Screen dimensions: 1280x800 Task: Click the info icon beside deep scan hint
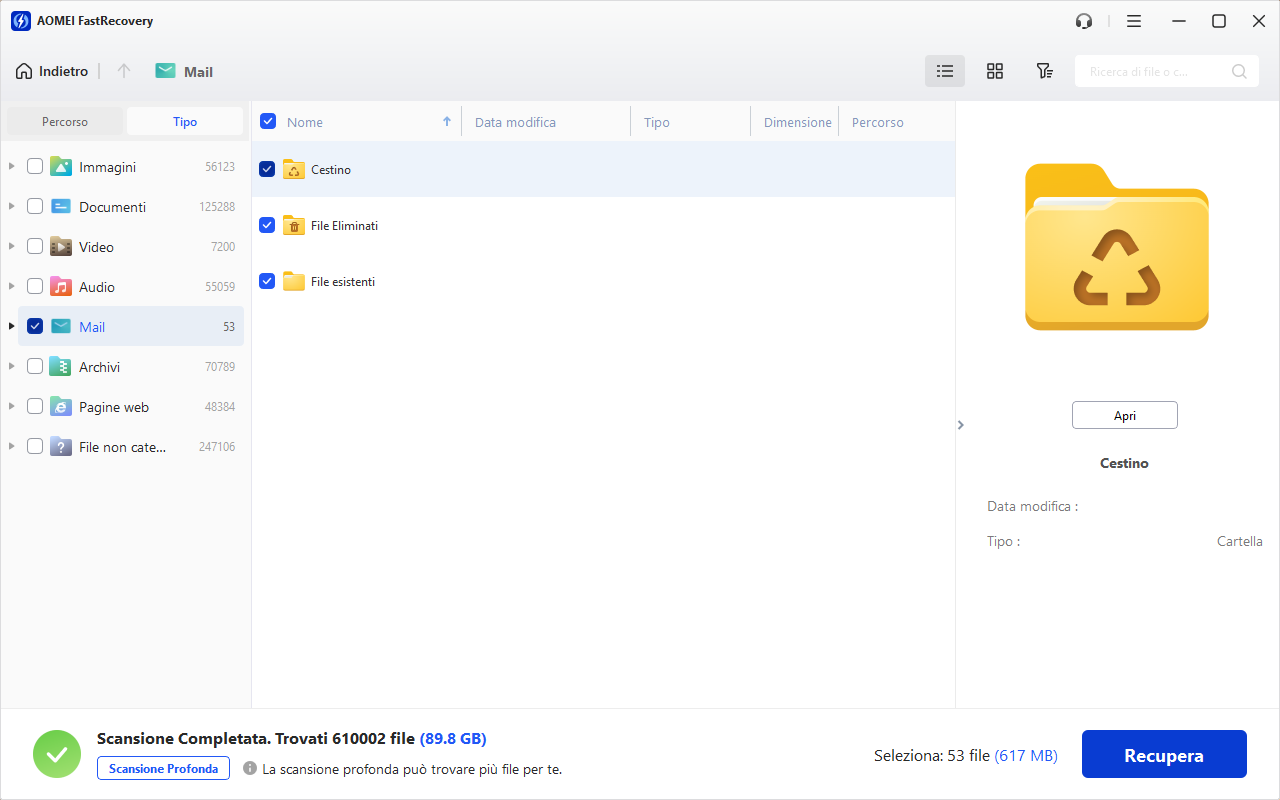point(250,768)
